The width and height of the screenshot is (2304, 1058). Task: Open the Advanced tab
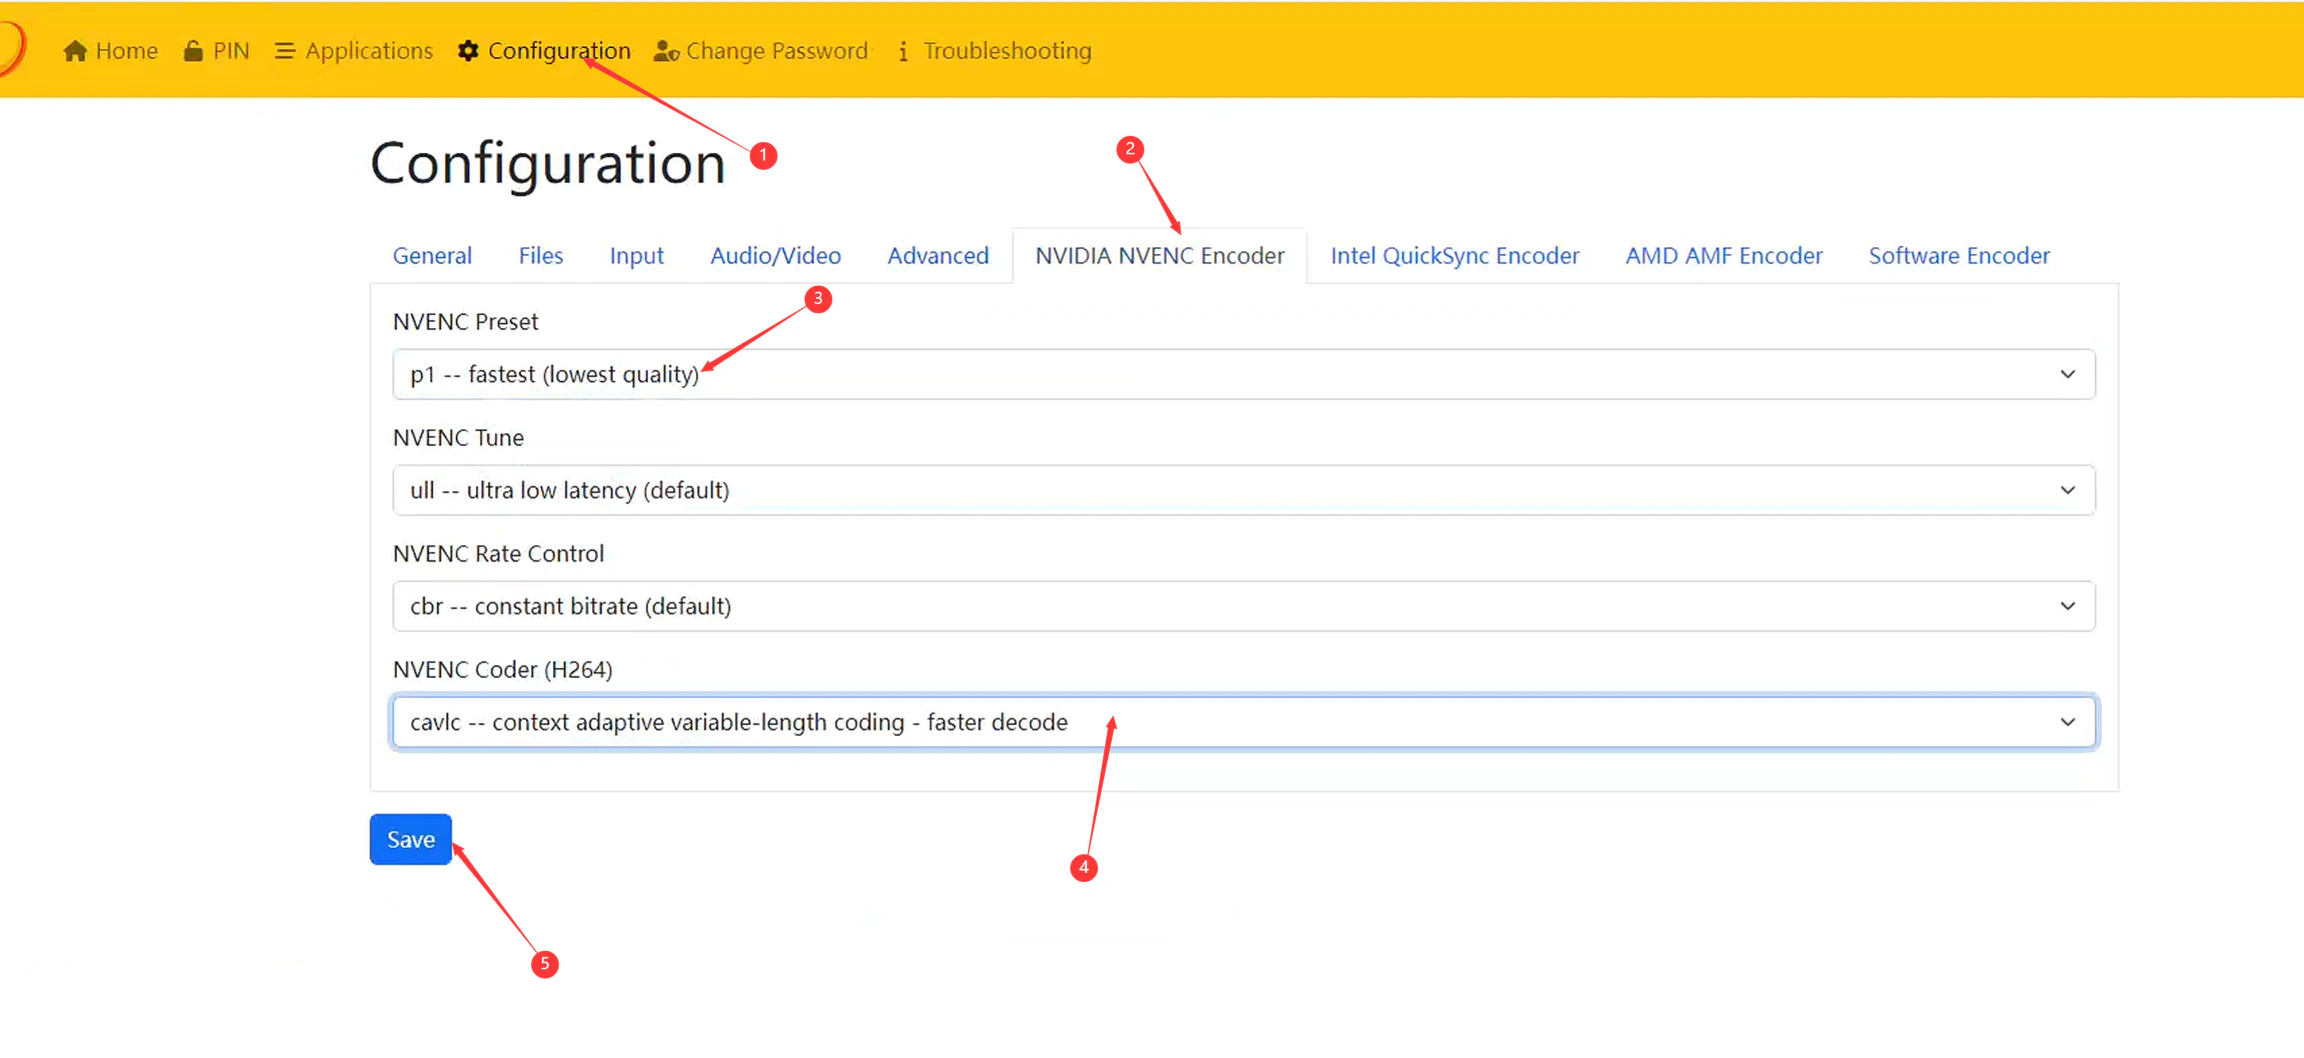938,256
